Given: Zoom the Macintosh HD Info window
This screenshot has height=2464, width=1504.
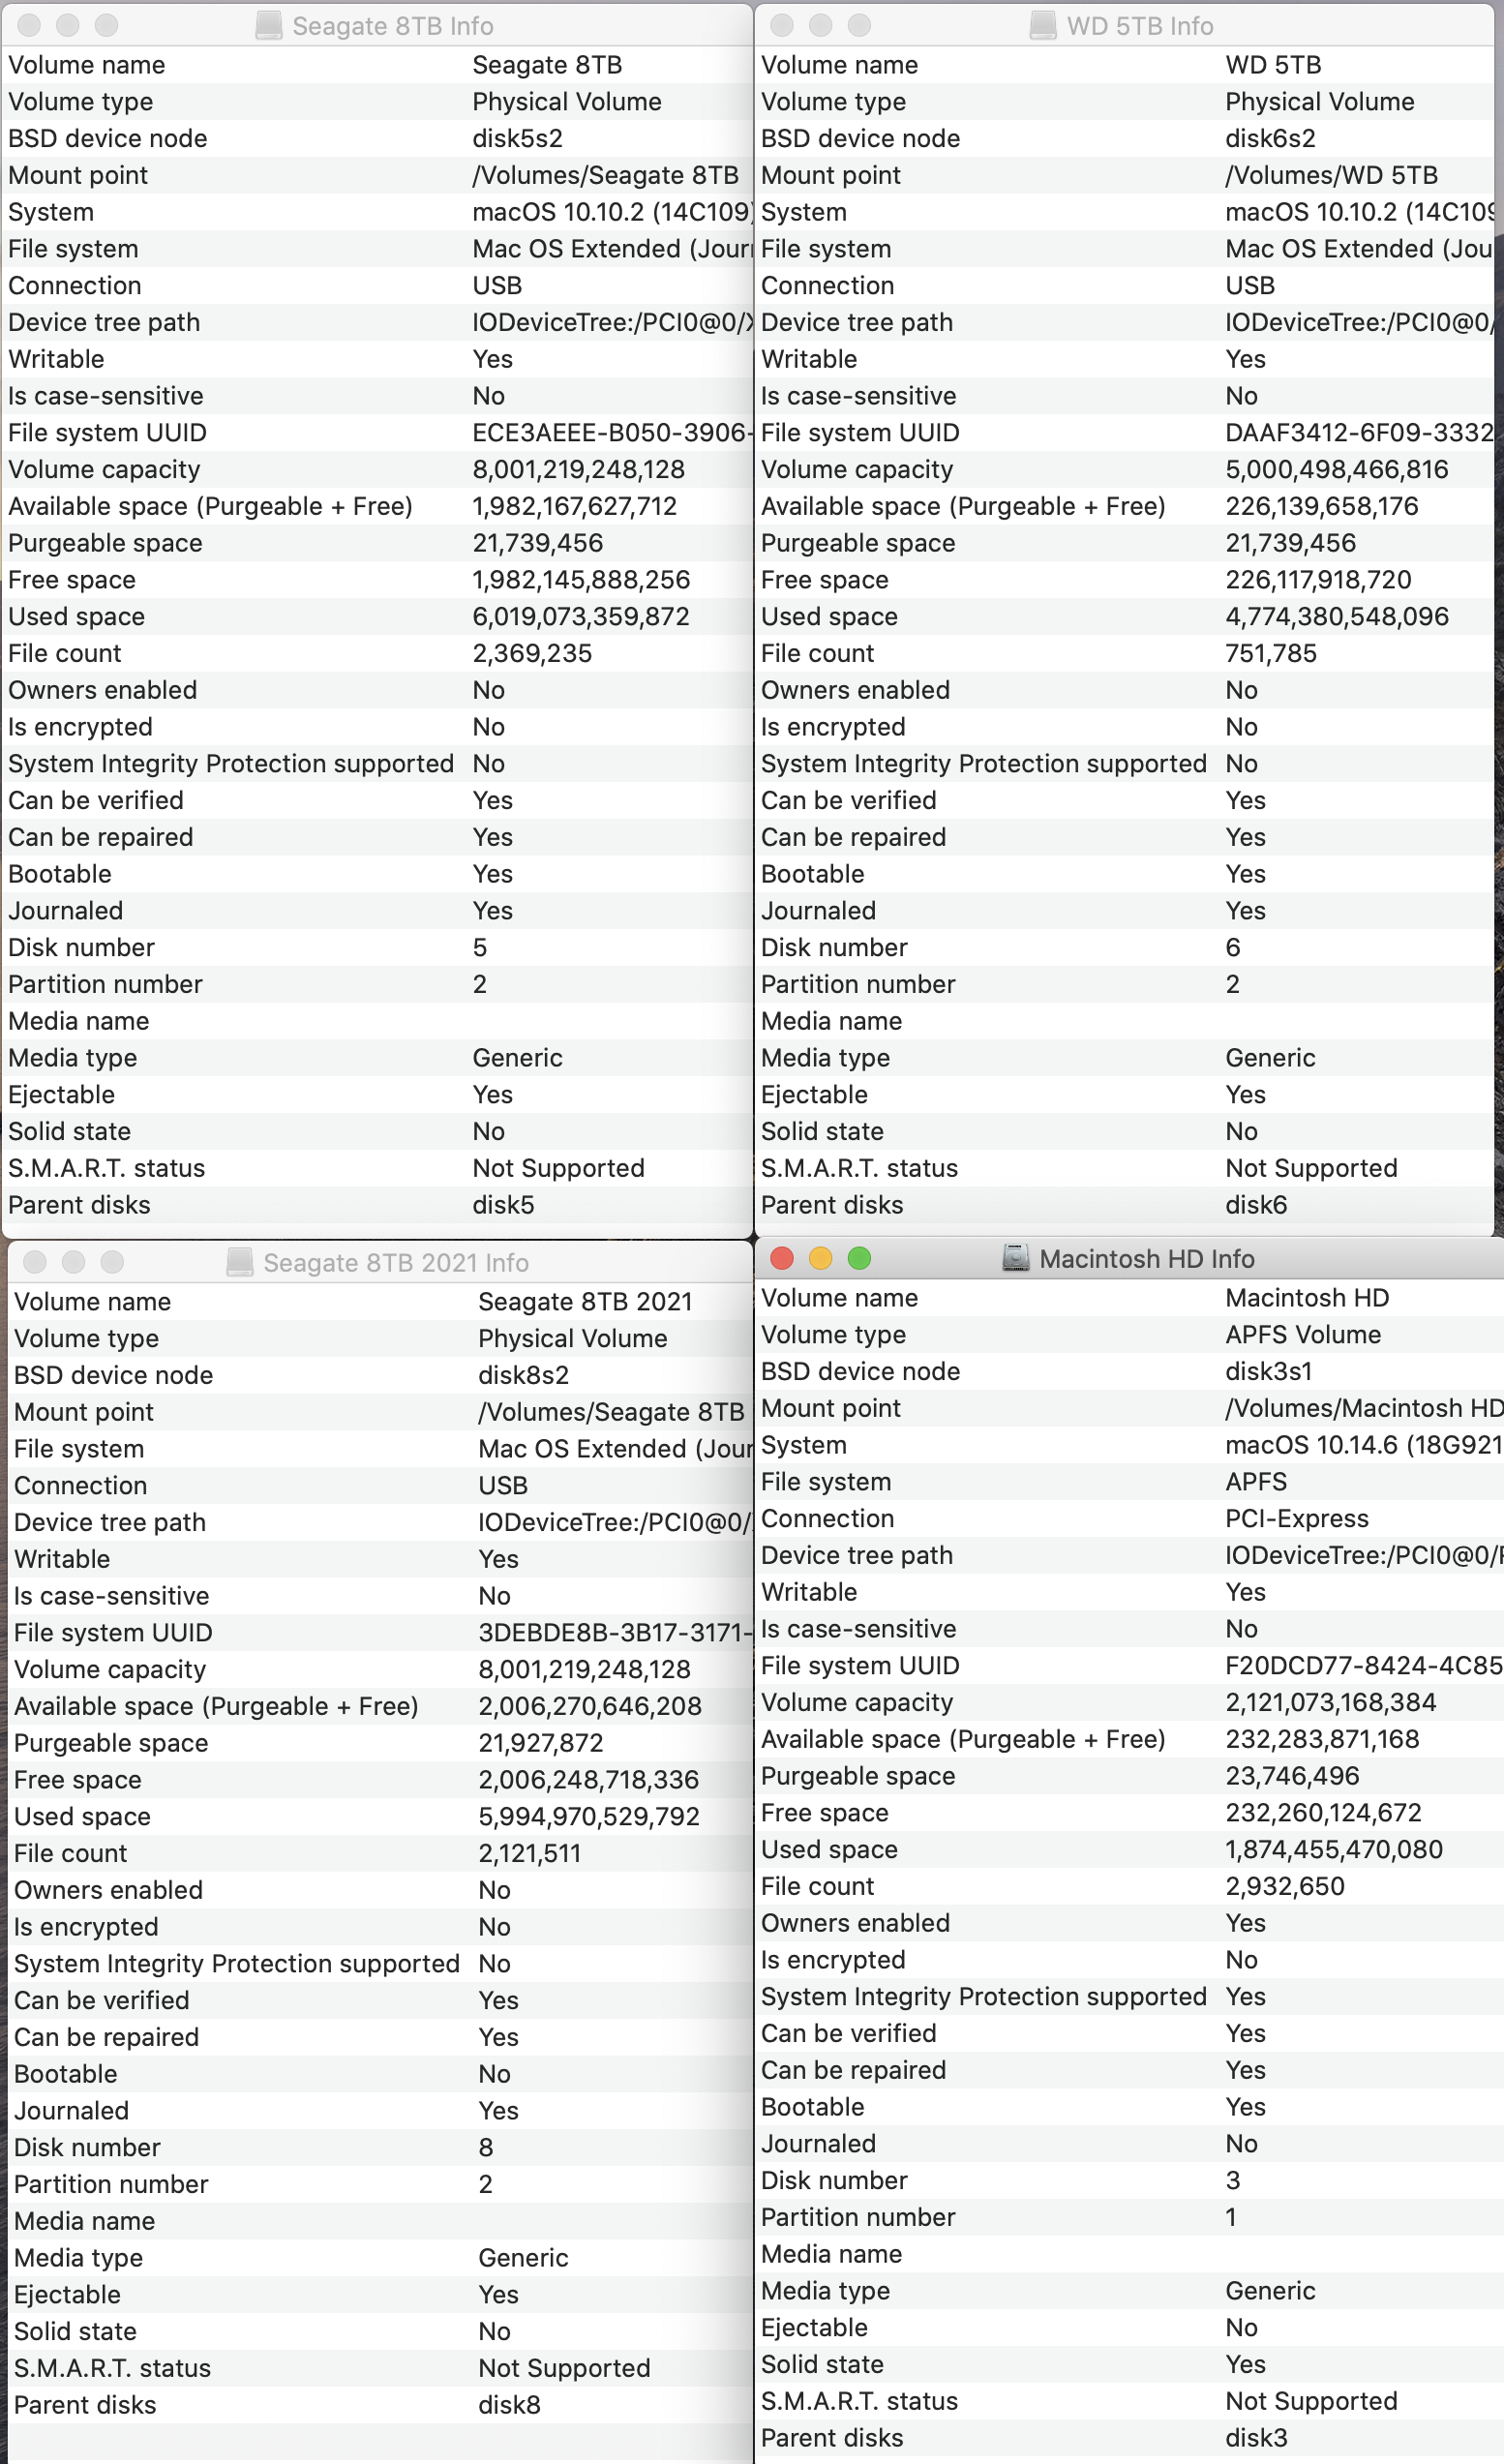Looking at the screenshot, I should 859,1258.
